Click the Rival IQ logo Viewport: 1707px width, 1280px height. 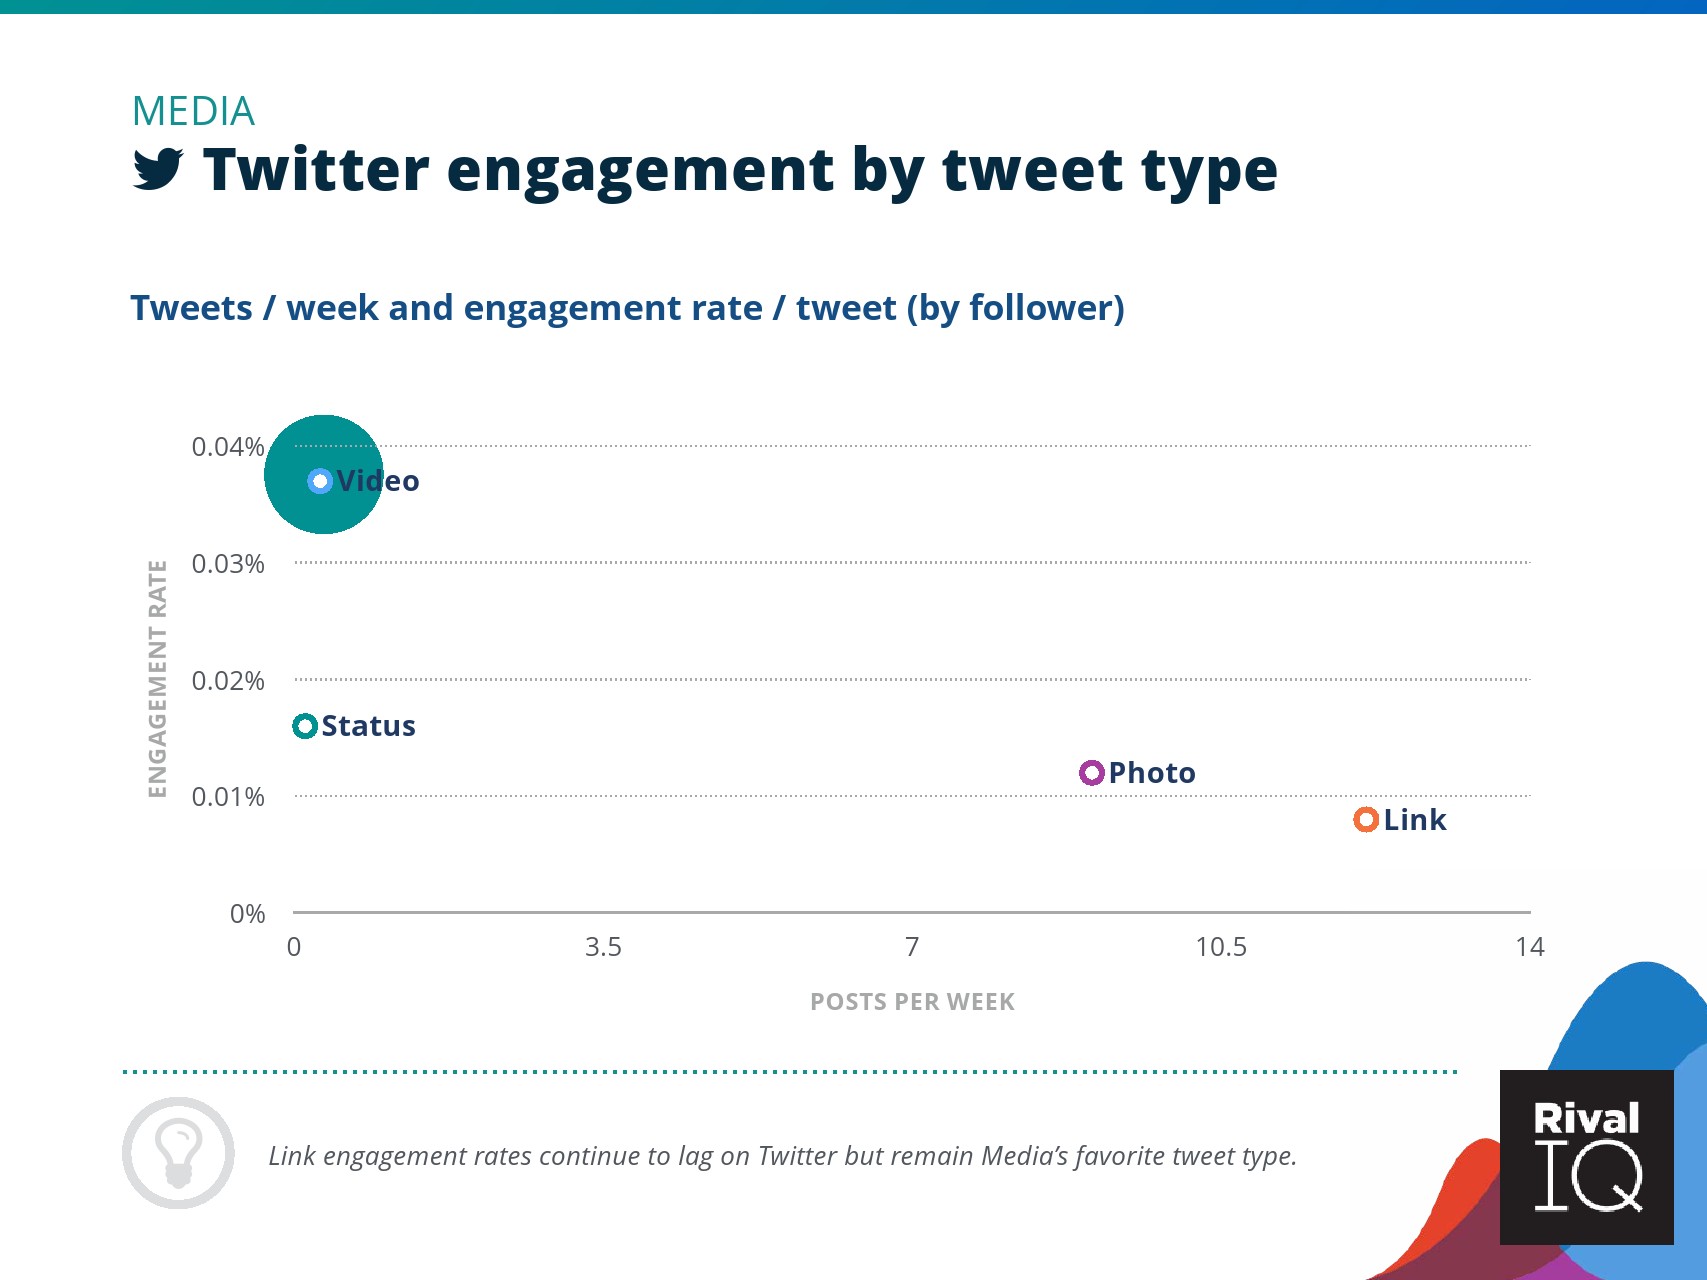coord(1586,1157)
